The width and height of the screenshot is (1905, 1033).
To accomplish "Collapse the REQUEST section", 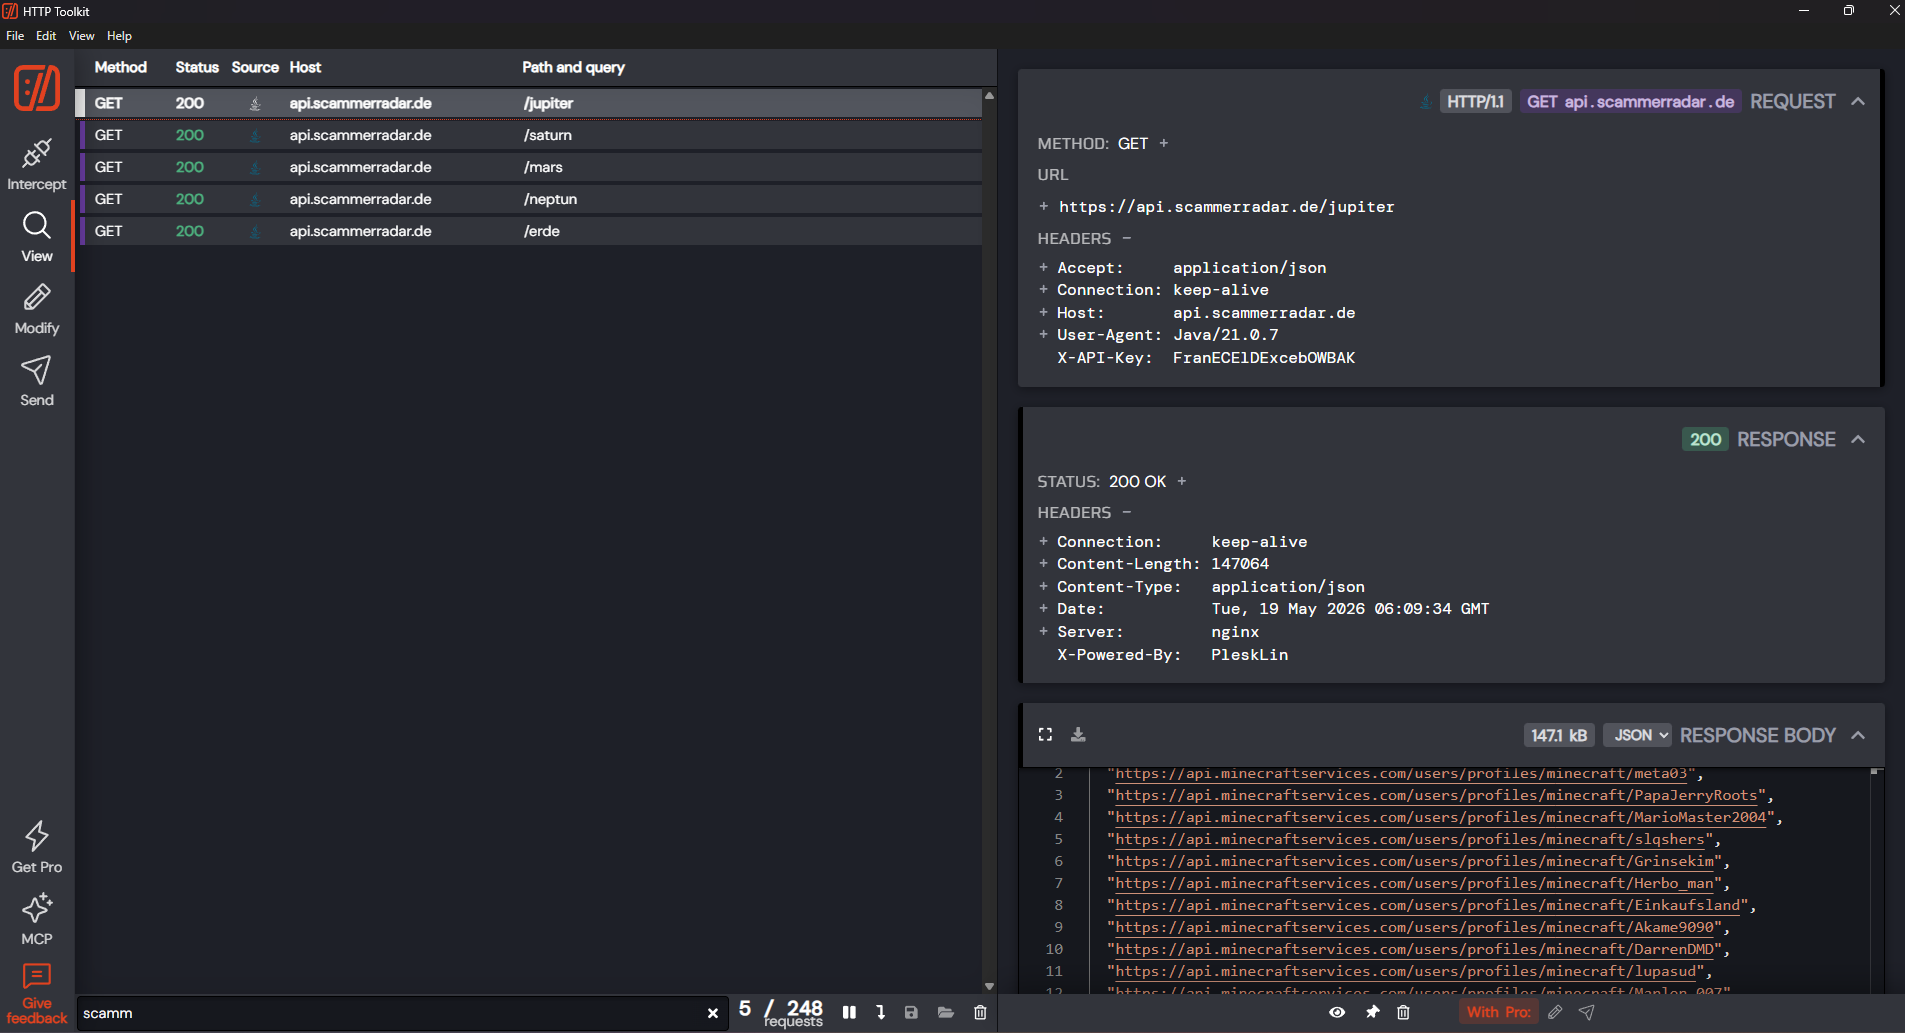I will pos(1858,101).
